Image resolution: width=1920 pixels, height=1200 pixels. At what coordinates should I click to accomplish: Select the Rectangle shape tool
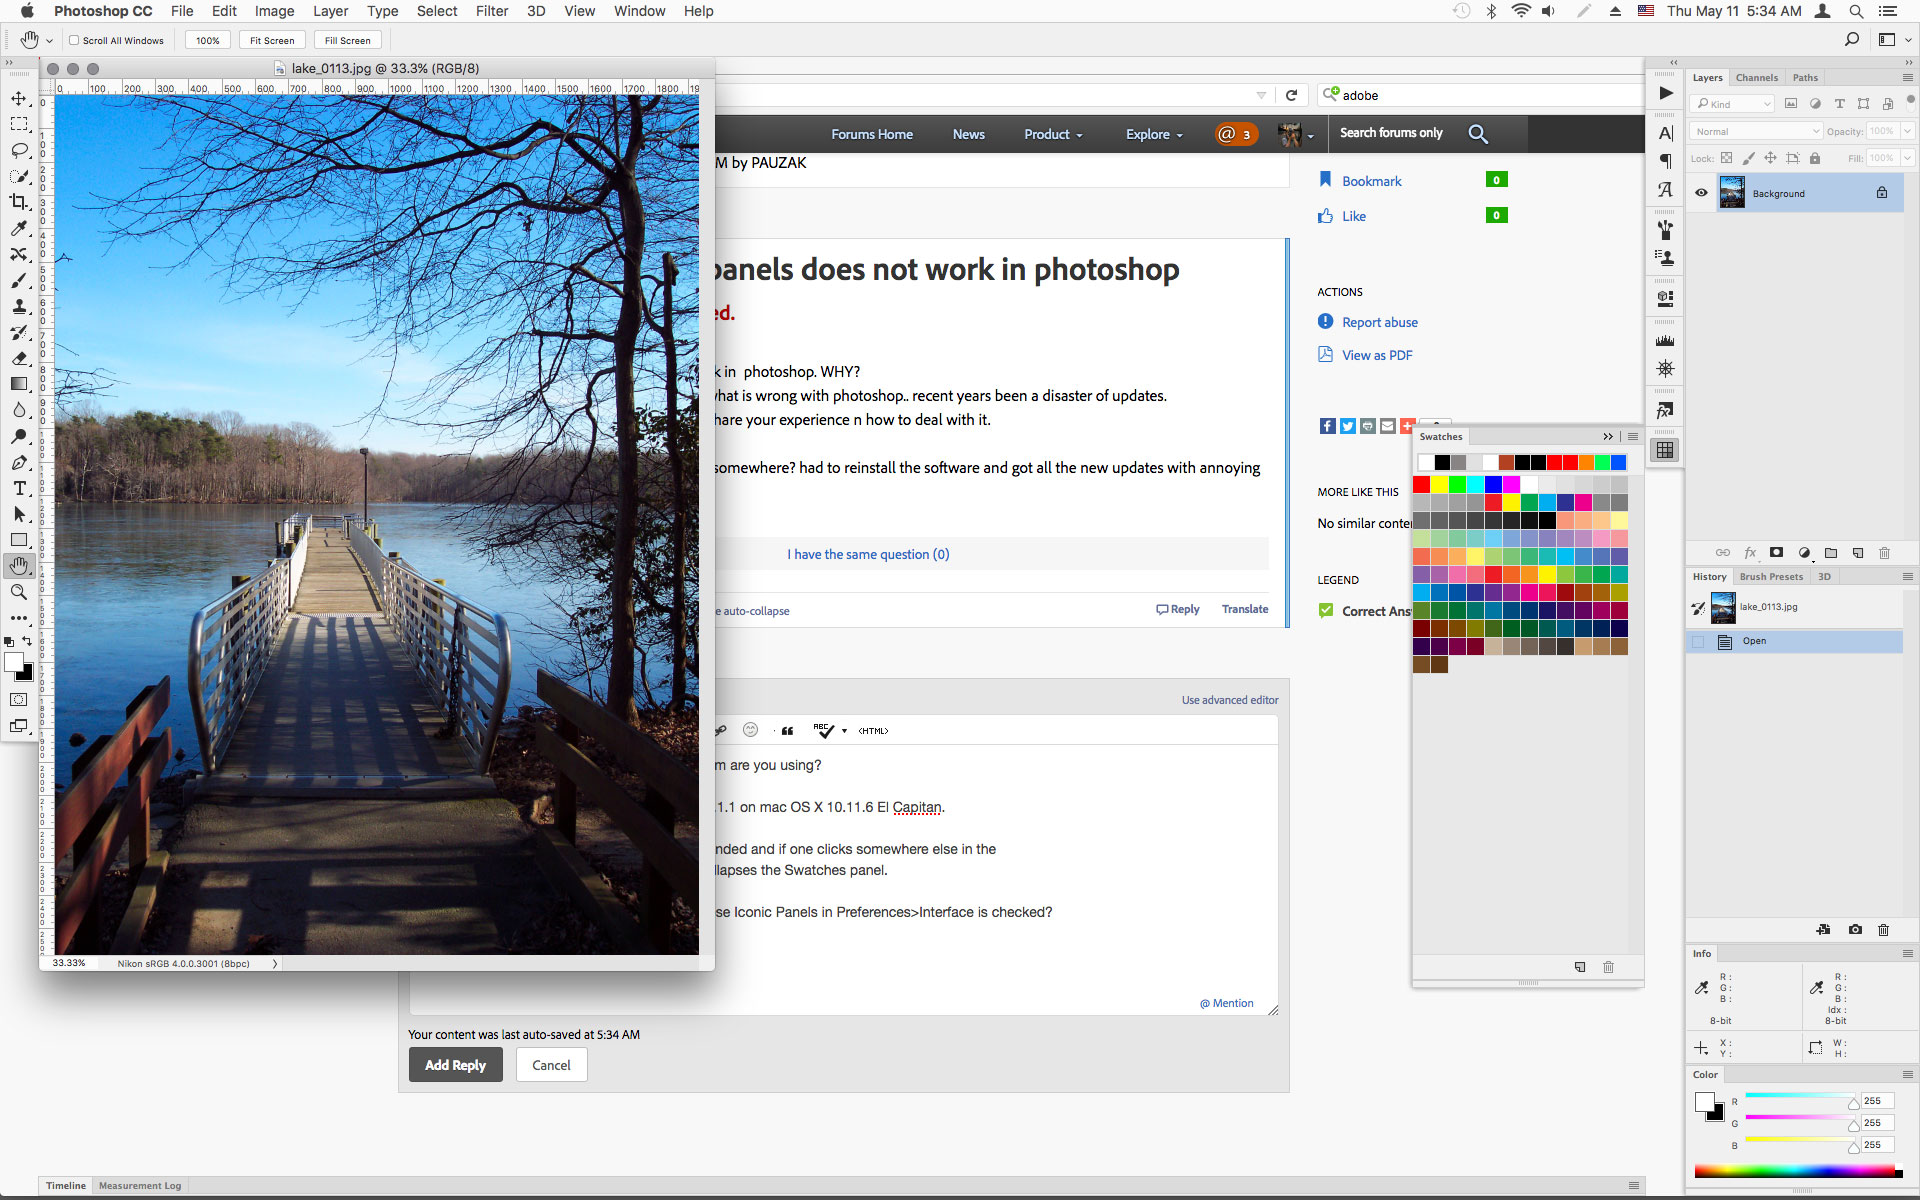19,540
